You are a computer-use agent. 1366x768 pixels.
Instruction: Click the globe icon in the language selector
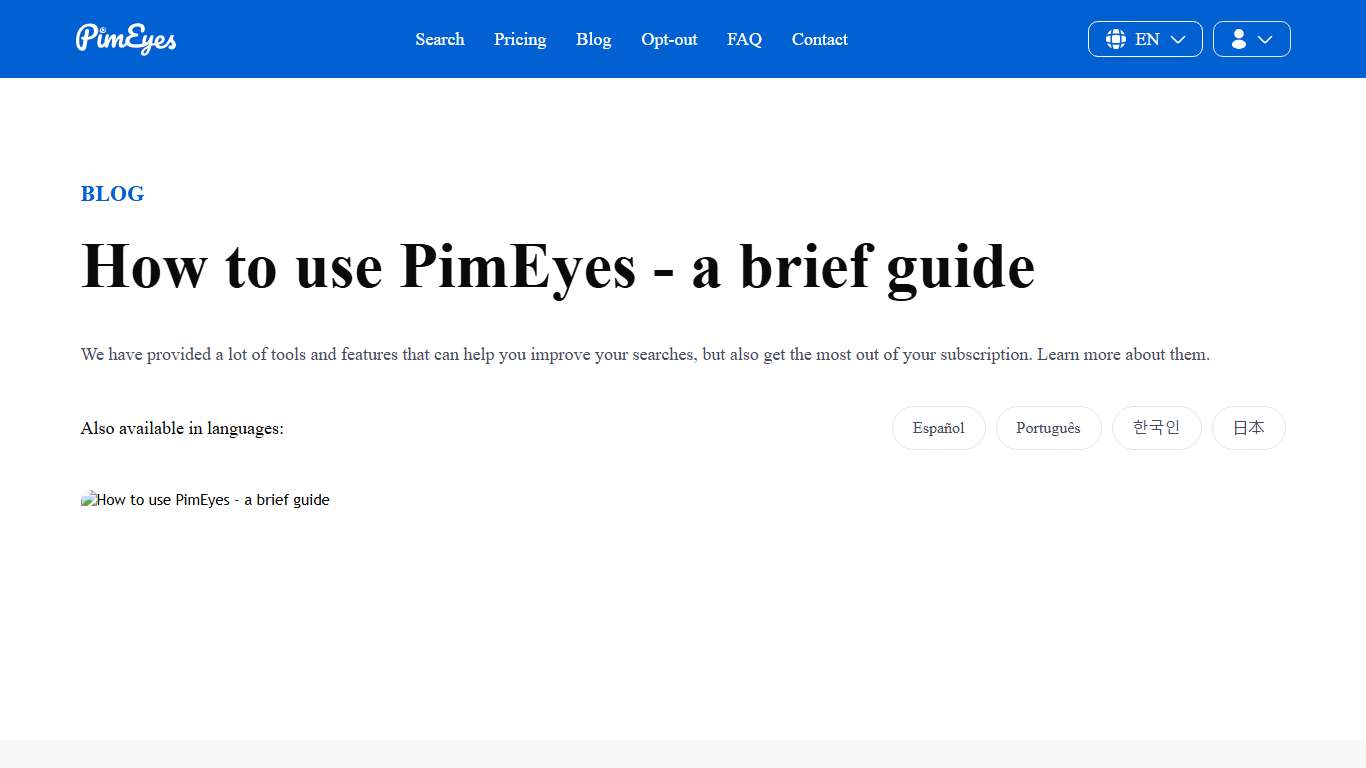point(1115,39)
